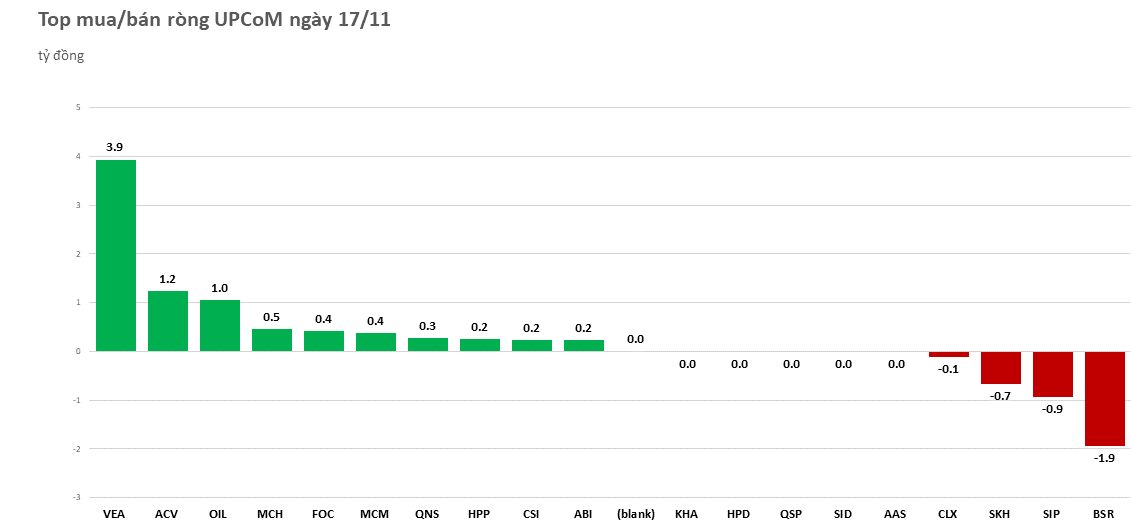This screenshot has width=1131, height=523.
Task: Select the ACV bar in chart
Action: (168, 321)
